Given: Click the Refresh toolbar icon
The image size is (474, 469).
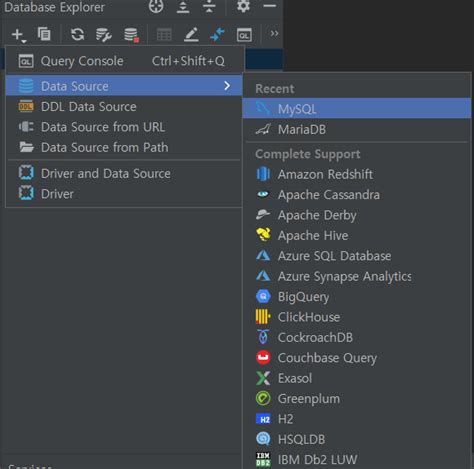Looking at the screenshot, I should point(77,34).
